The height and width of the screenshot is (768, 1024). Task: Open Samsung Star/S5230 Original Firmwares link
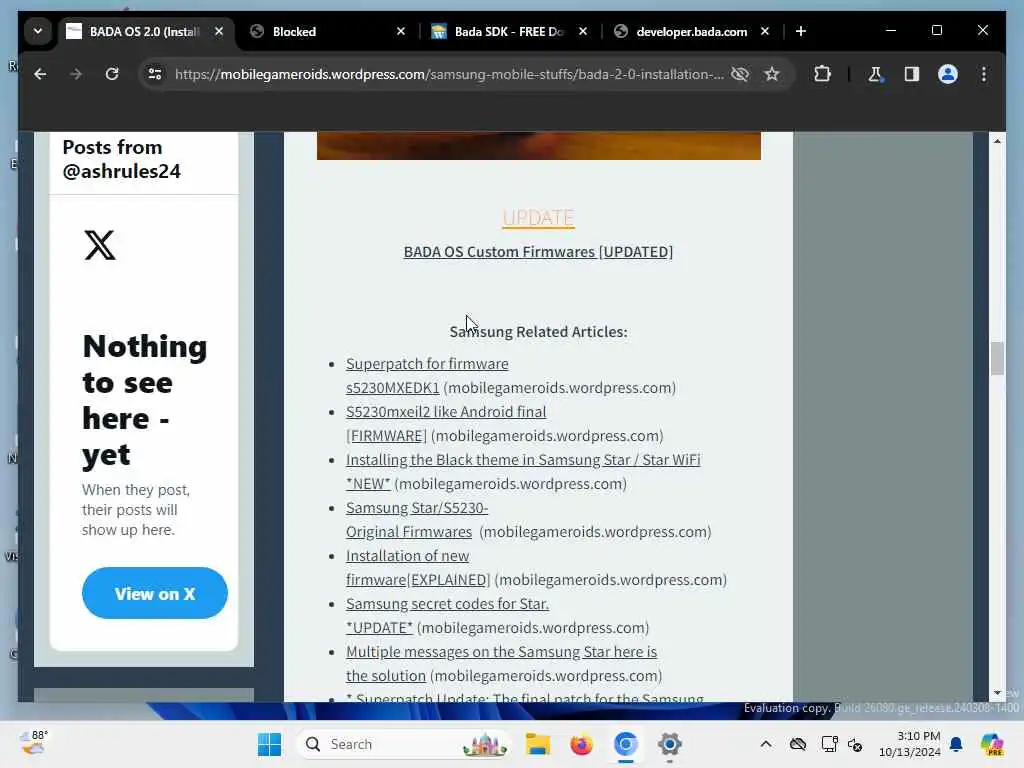click(417, 519)
